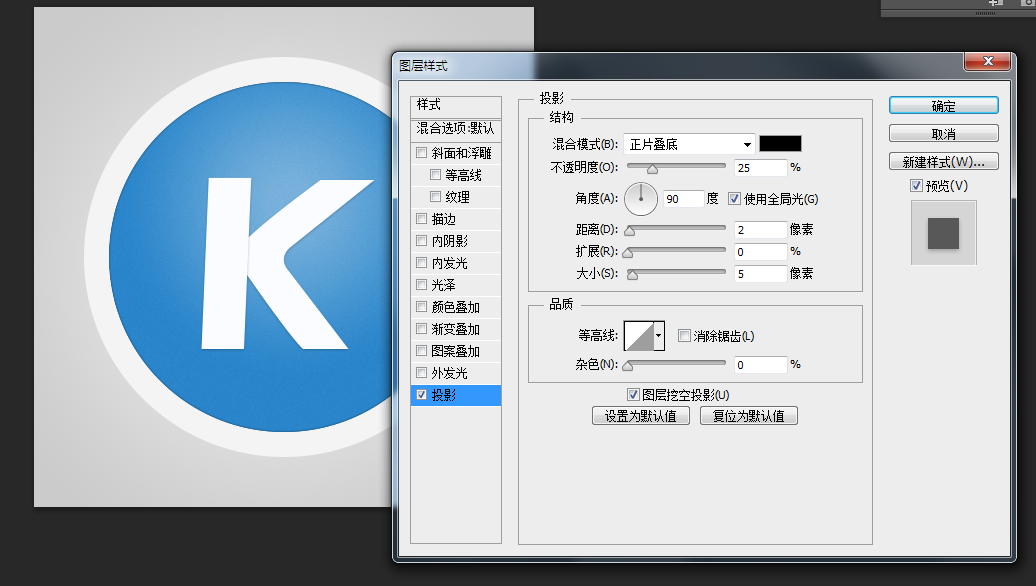Enable the Anti-aliased checkbox for contour
Image resolution: width=1036 pixels, height=586 pixels.
pyautogui.click(x=684, y=335)
